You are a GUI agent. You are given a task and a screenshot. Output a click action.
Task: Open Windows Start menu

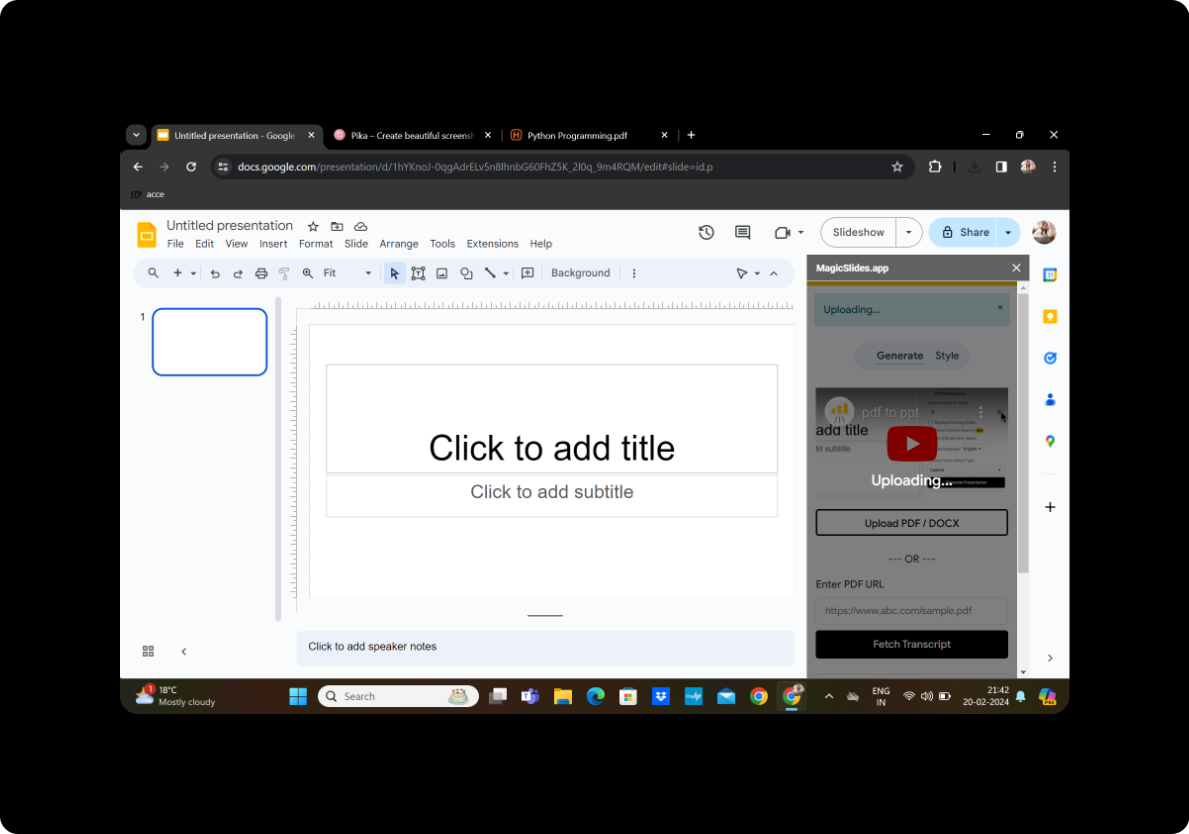coord(298,697)
